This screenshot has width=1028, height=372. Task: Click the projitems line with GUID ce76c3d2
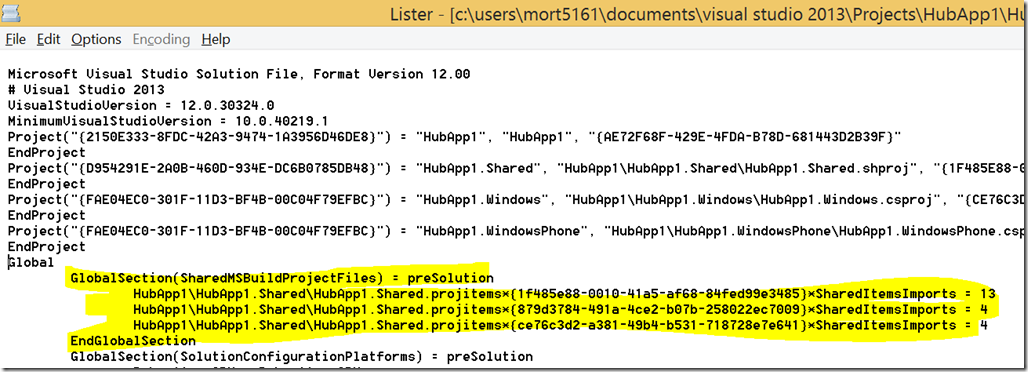(x=561, y=325)
